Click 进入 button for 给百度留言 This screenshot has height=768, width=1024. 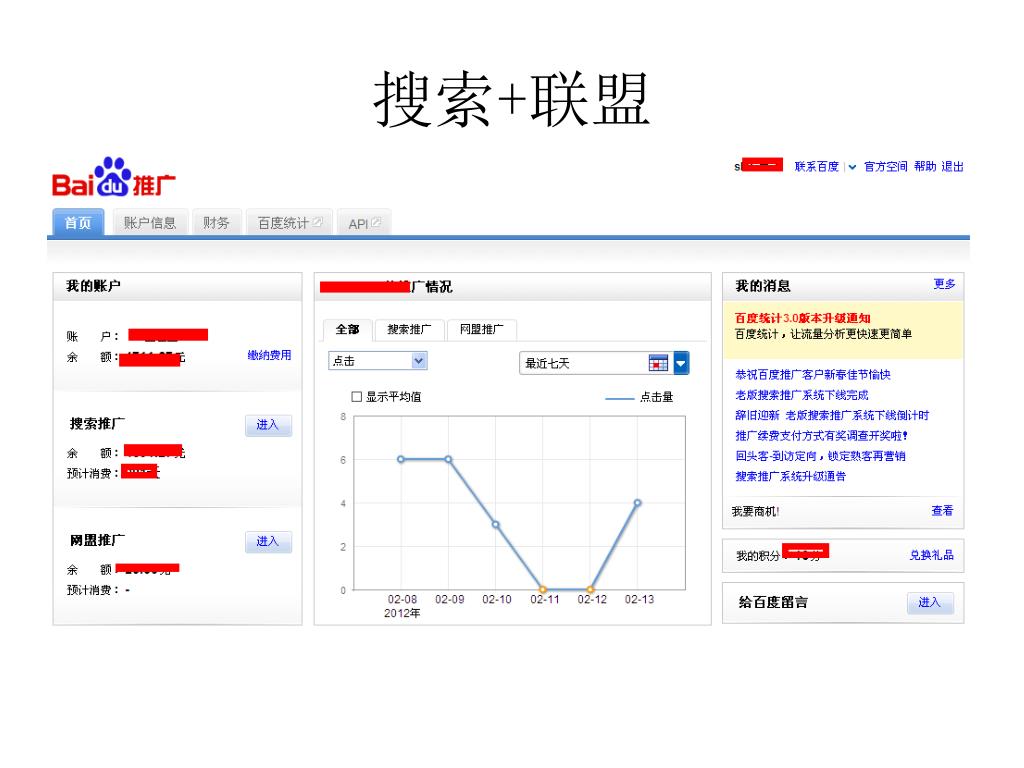(930, 602)
